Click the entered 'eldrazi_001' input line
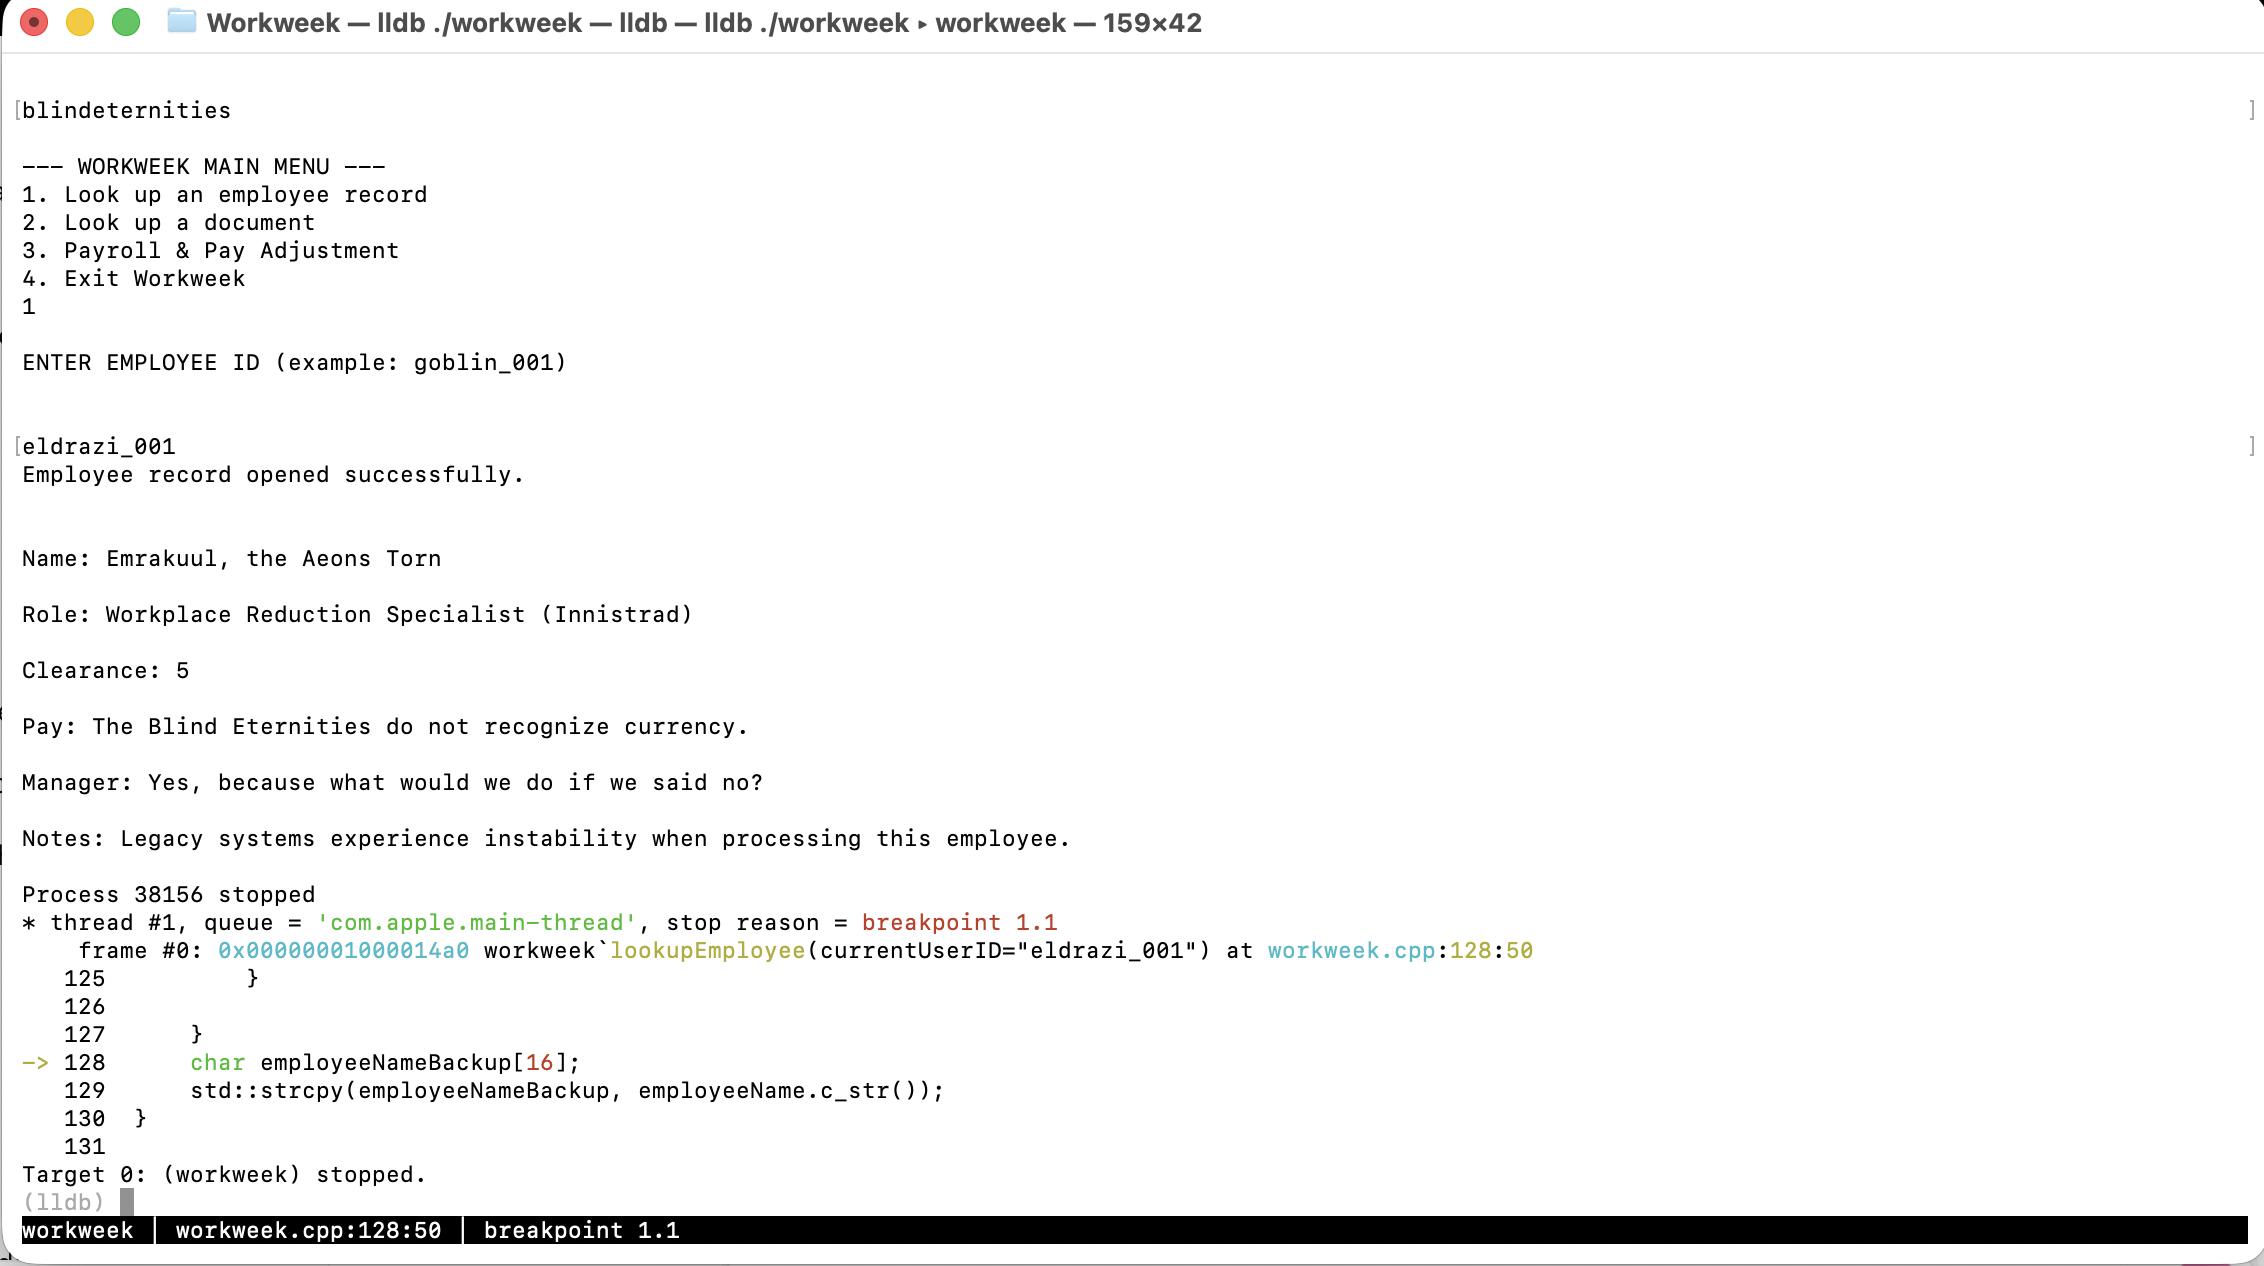 point(99,446)
